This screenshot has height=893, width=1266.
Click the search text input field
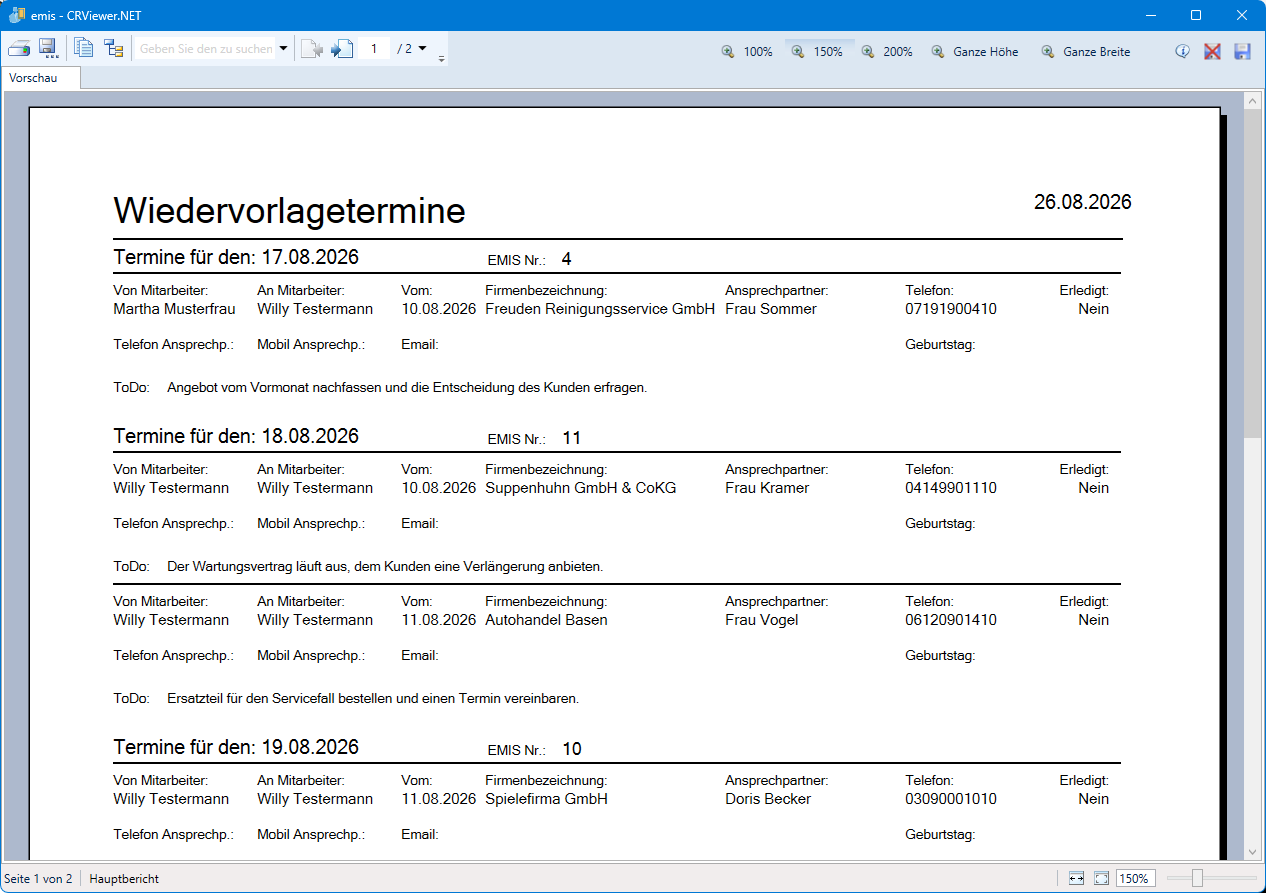click(x=206, y=48)
